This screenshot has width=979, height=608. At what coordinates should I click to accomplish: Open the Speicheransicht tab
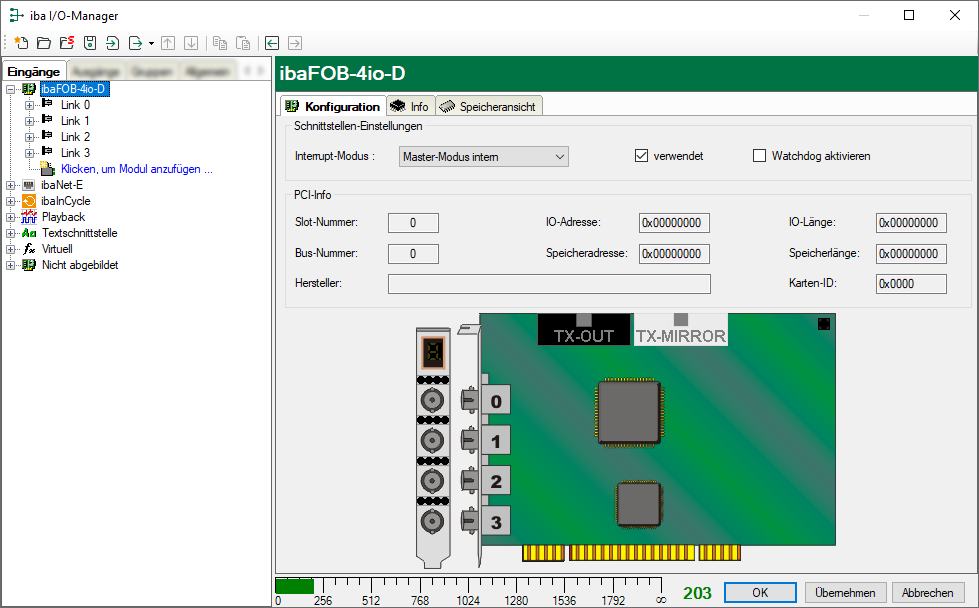pyautogui.click(x=489, y=106)
